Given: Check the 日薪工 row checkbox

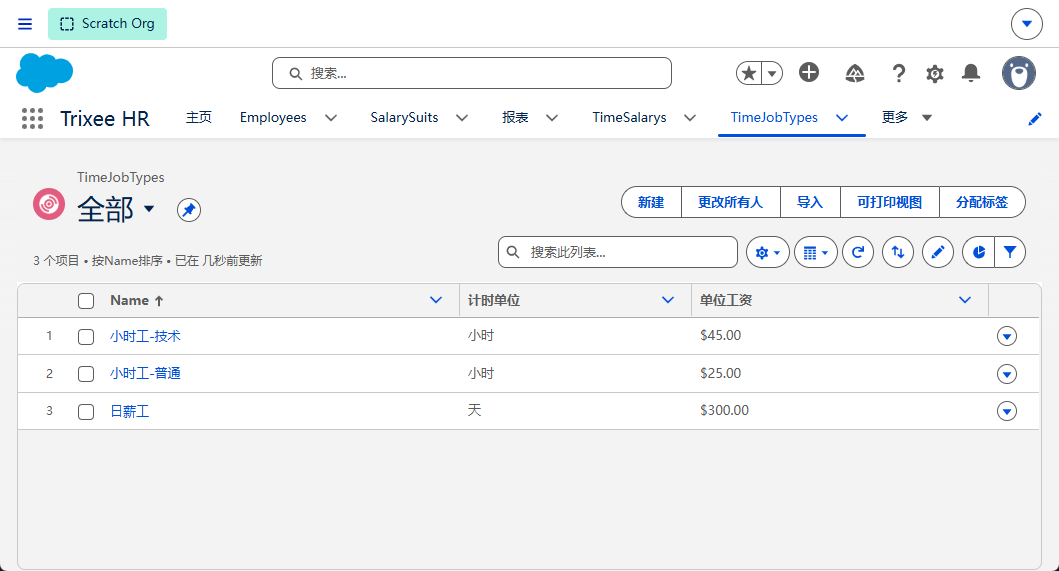Looking at the screenshot, I should pyautogui.click(x=86, y=412).
